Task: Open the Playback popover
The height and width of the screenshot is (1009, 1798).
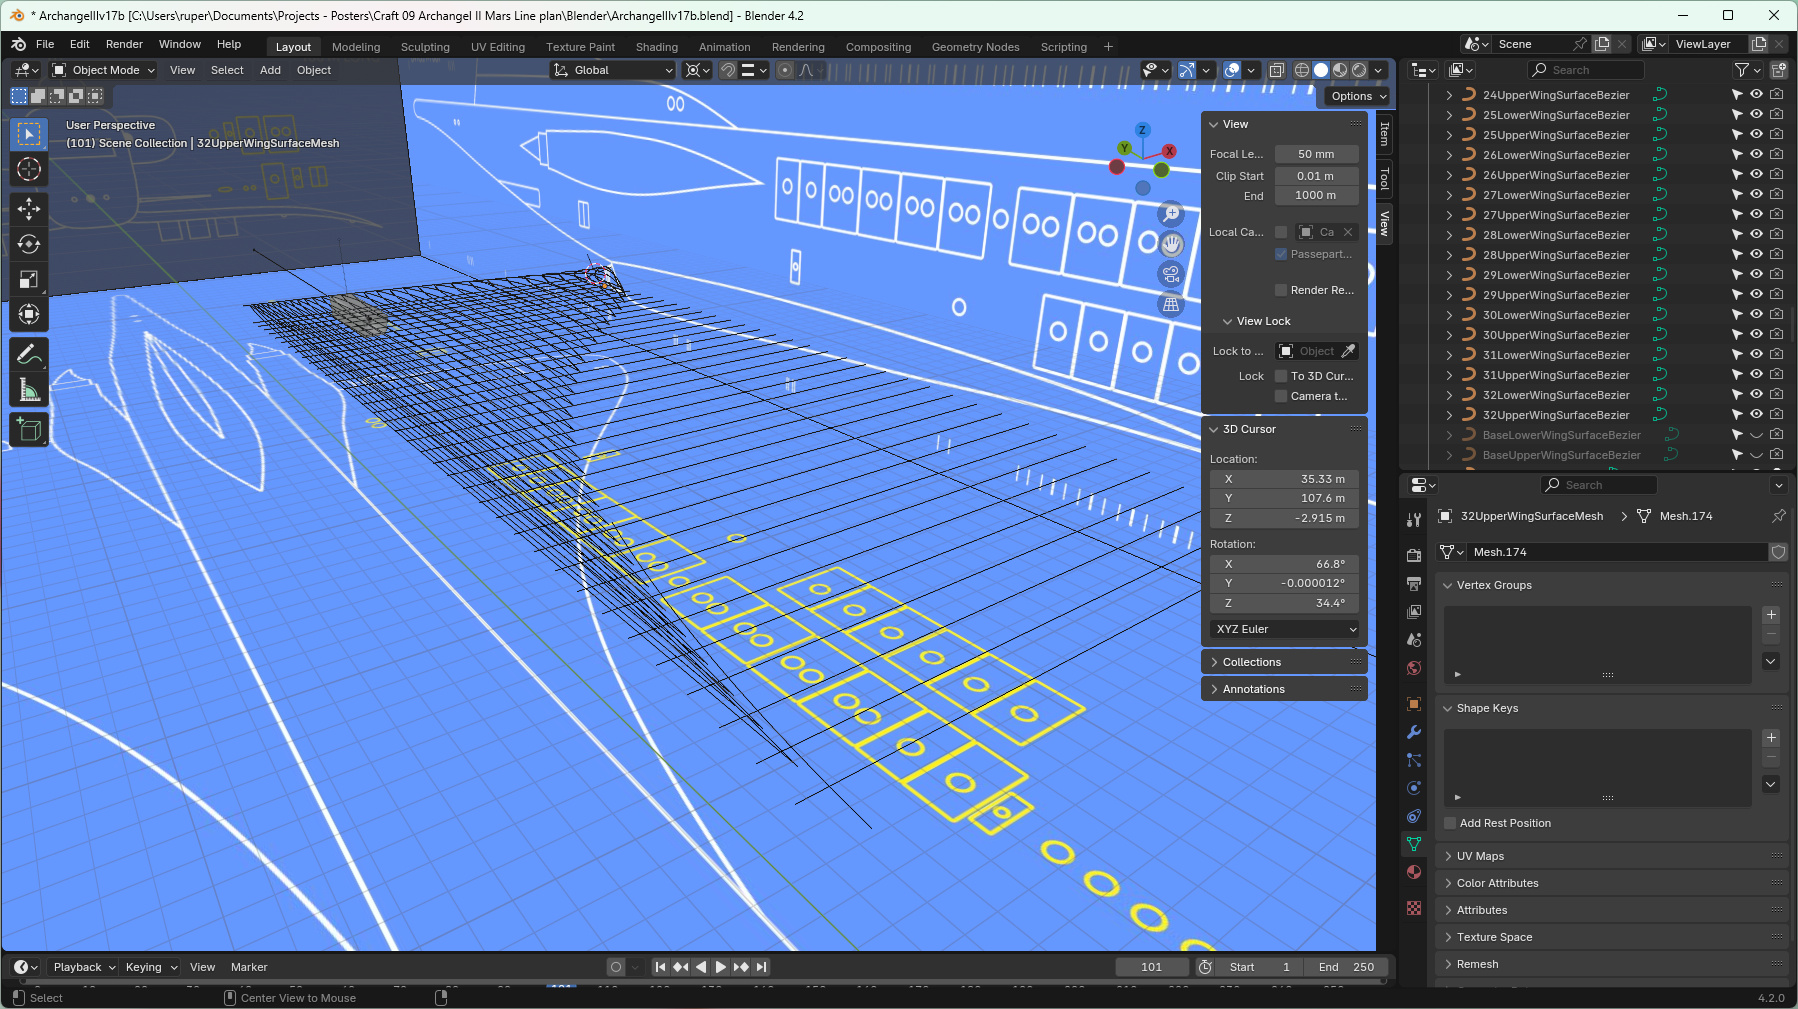Action: click(83, 967)
